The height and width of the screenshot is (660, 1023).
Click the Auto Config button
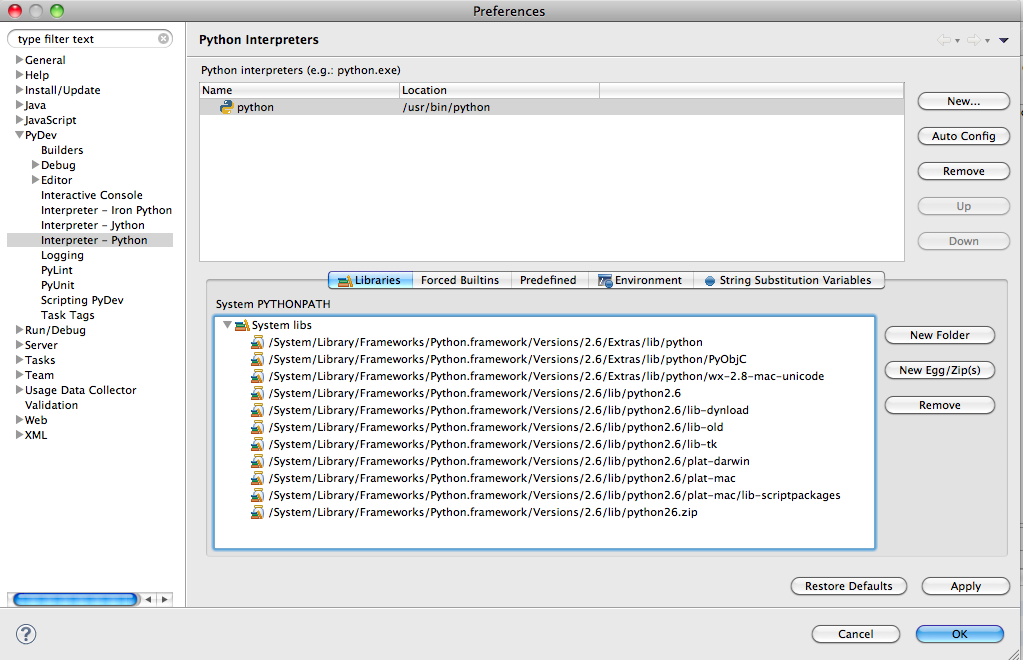[x=962, y=136]
